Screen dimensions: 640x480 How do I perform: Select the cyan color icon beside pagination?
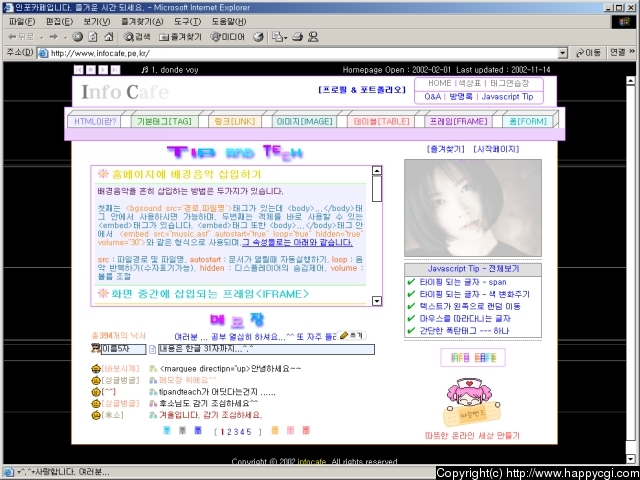tap(167, 430)
